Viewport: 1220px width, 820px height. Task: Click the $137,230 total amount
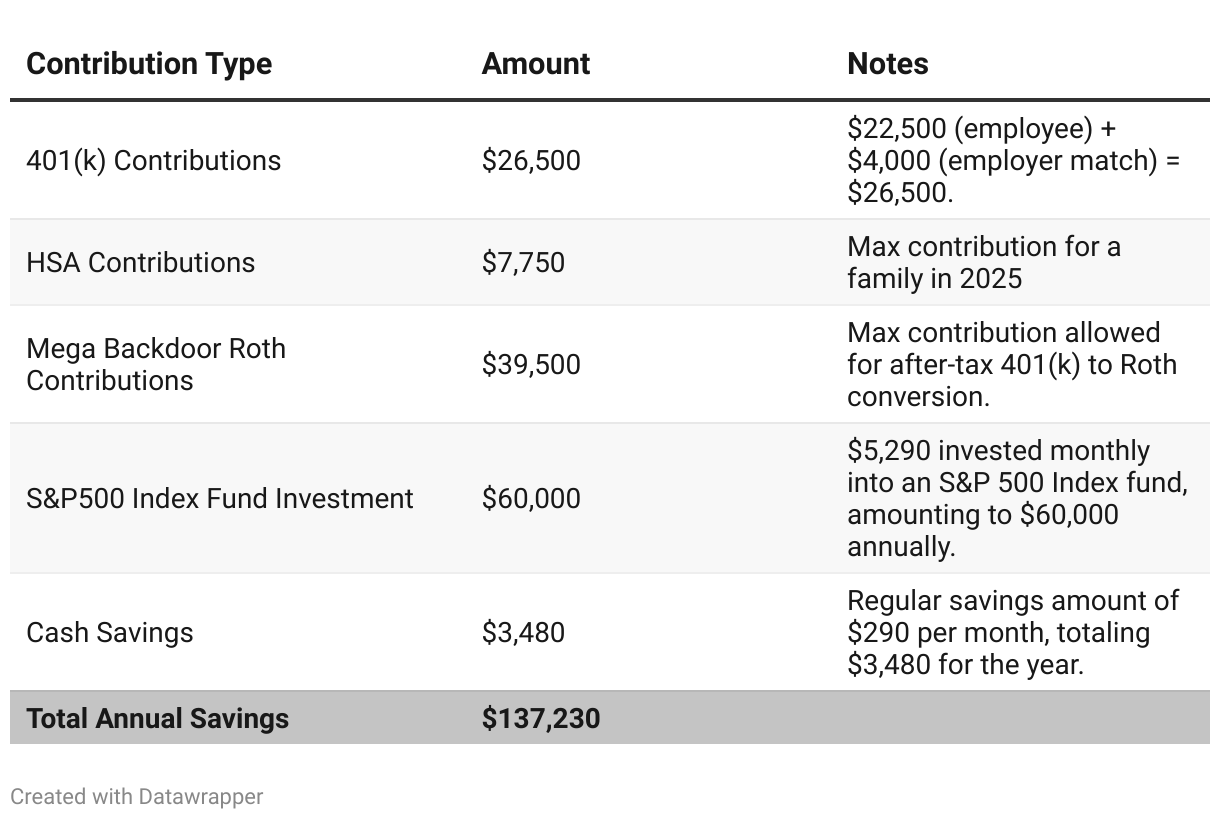click(x=541, y=719)
